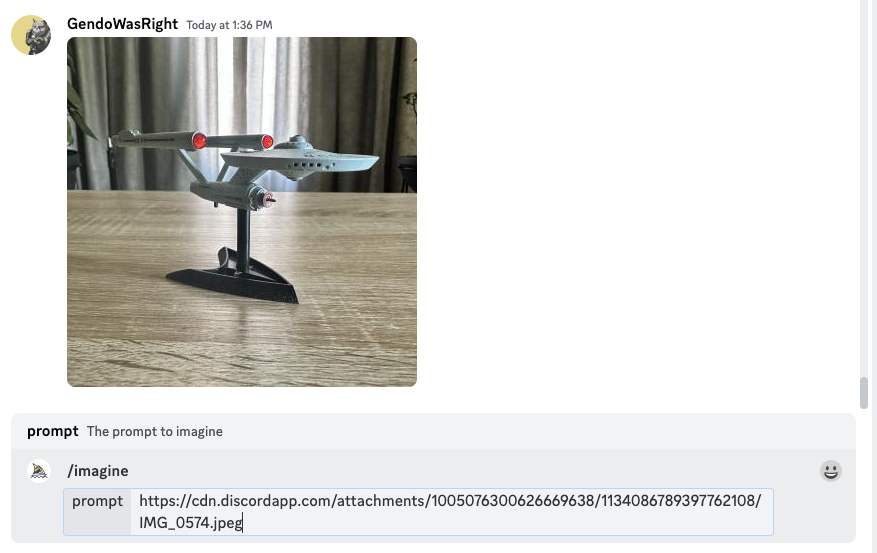Image resolution: width=877 pixels, height=553 pixels.
Task: Place cursor on IMG_0574.jpeg text
Action: 190,523
